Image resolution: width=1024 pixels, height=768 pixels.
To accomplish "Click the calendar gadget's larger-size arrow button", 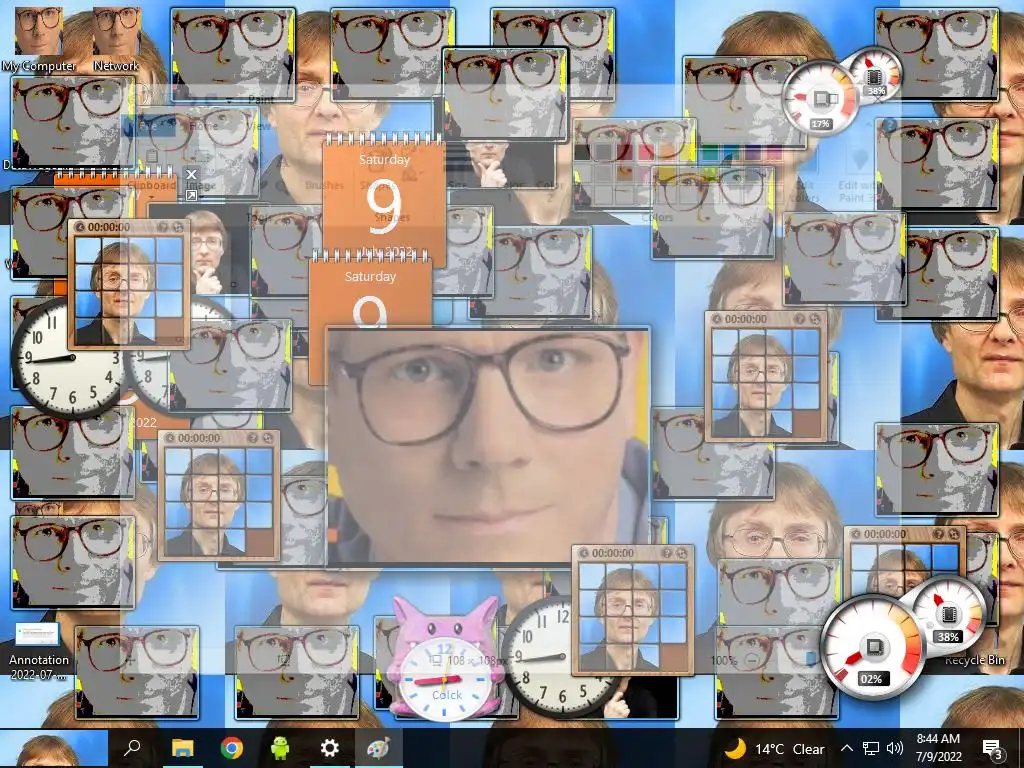I will click(191, 195).
